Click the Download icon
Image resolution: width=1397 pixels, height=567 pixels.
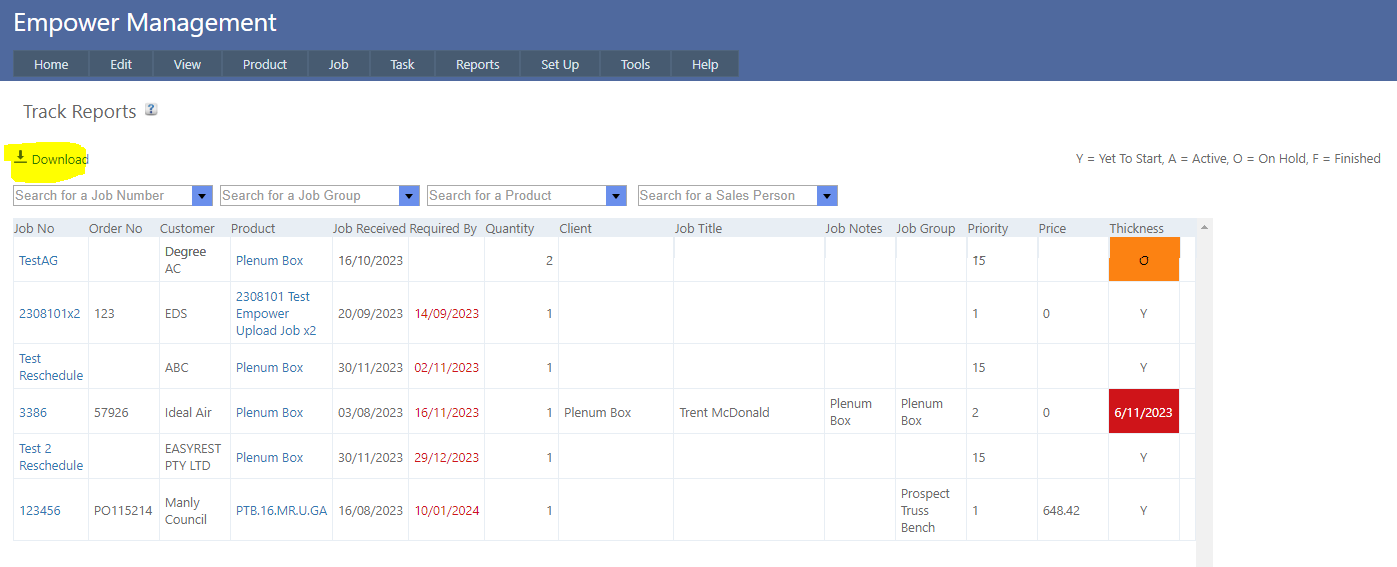(20, 157)
